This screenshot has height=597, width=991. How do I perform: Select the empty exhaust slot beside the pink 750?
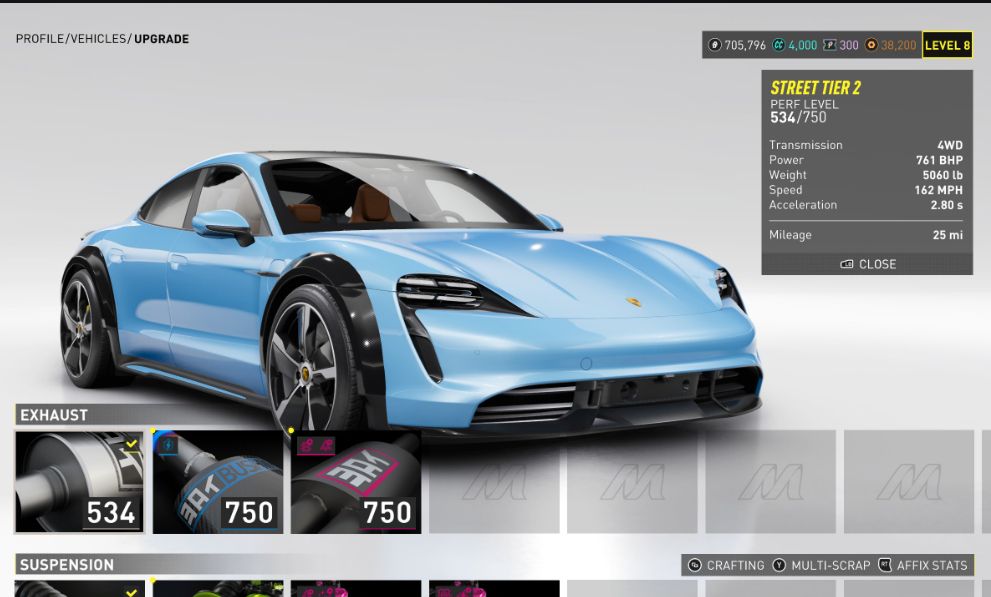494,482
